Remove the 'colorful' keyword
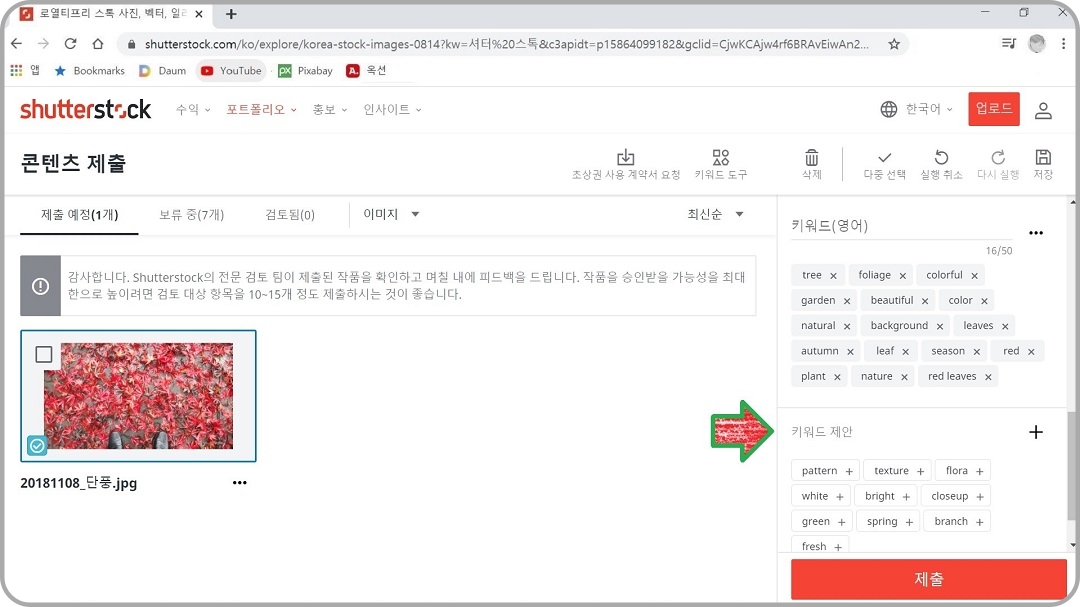1080x607 pixels. coord(975,276)
